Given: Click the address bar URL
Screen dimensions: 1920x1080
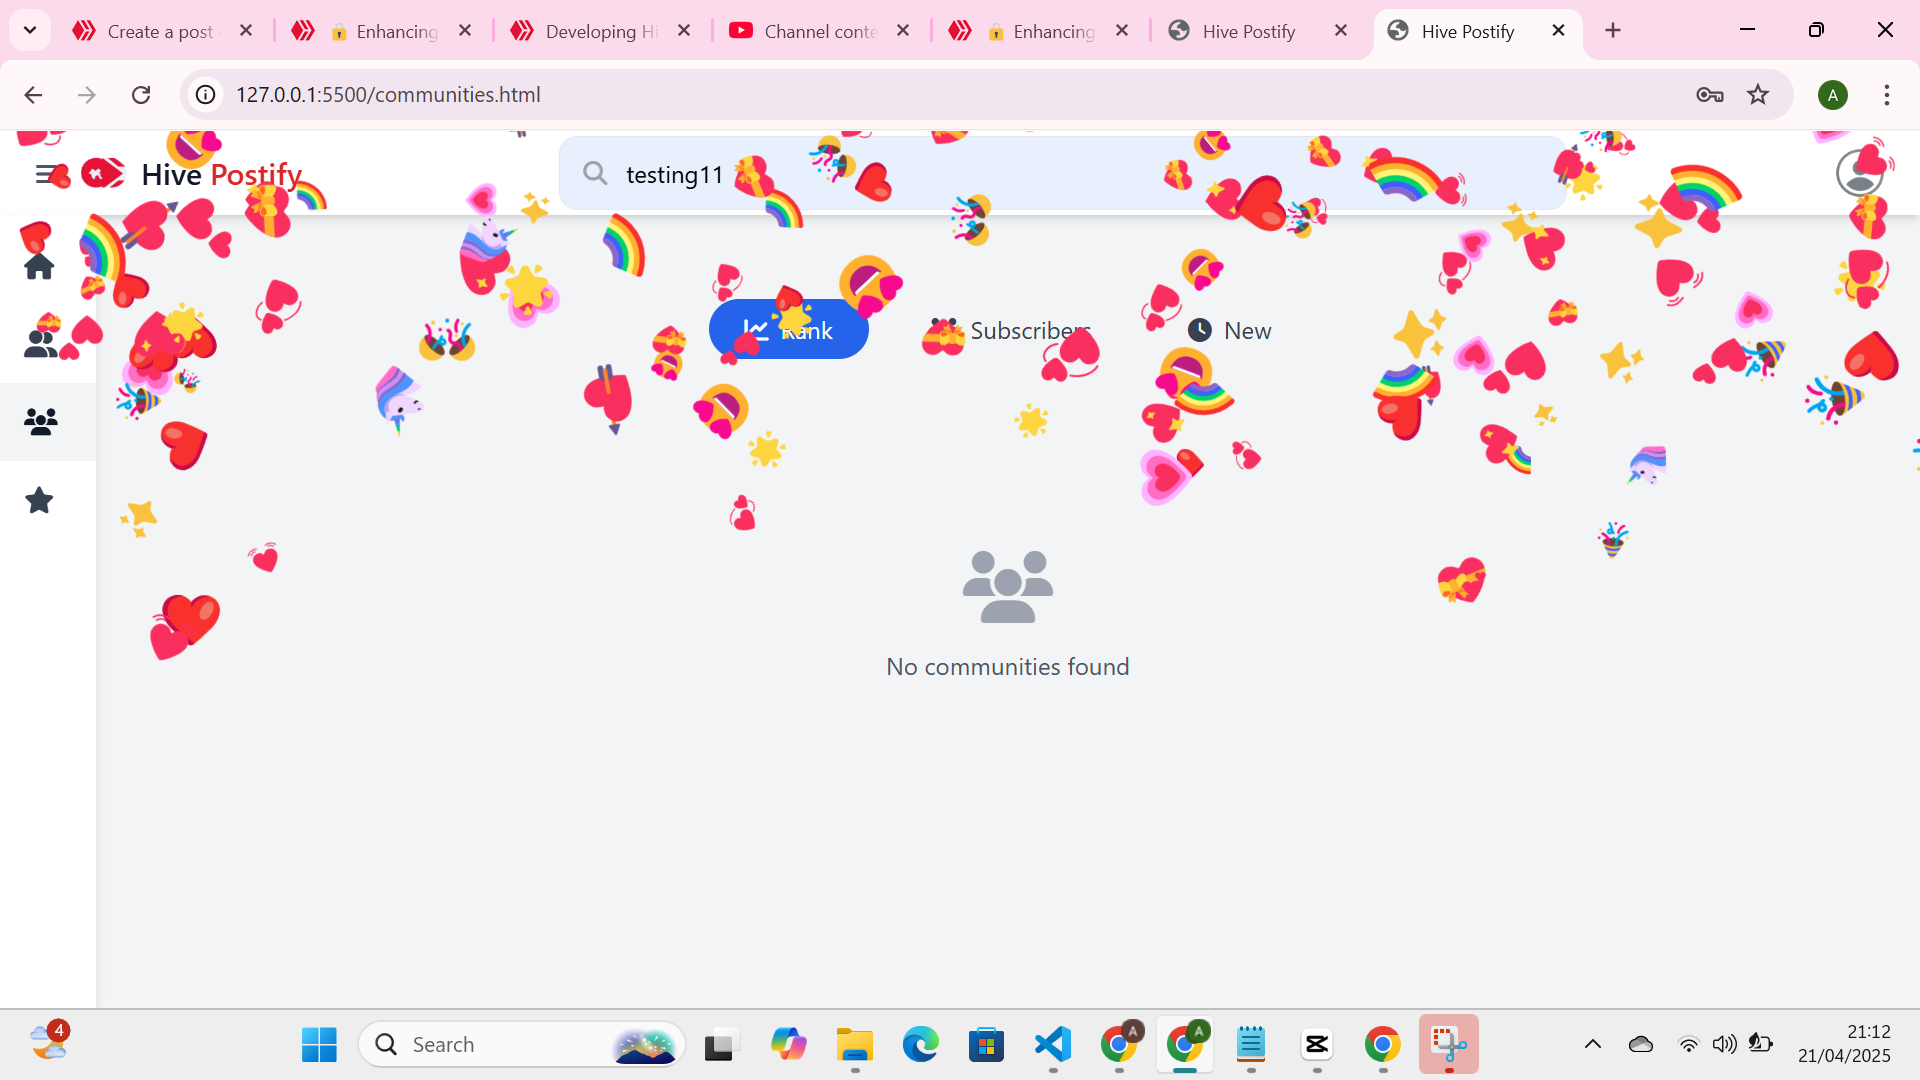Looking at the screenshot, I should click(388, 94).
